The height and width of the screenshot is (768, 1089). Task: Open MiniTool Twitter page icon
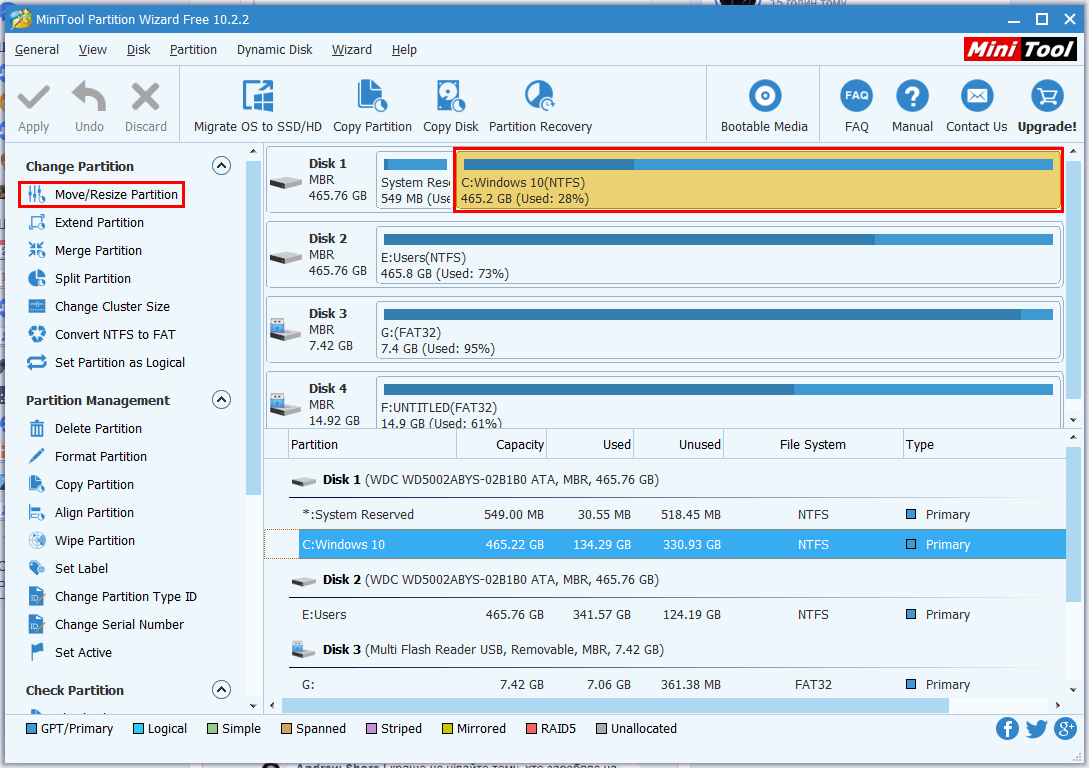pyautogui.click(x=1036, y=728)
